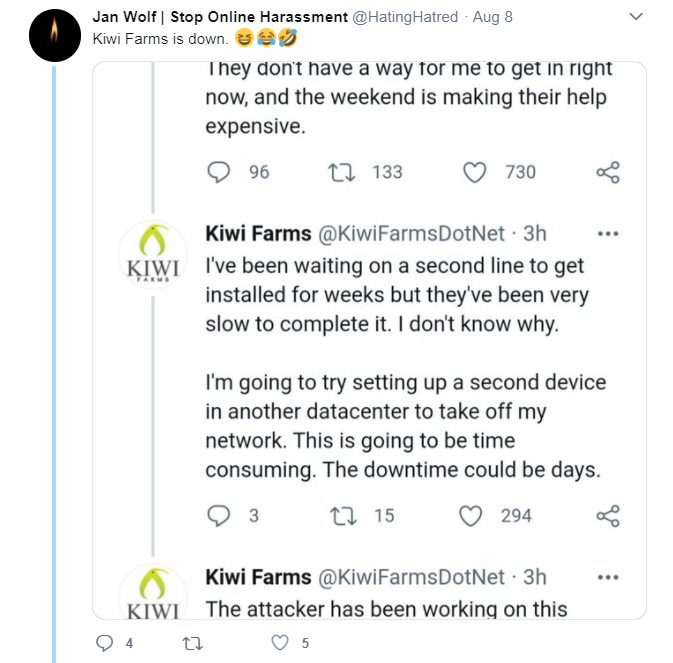Open three-dot menu on second-line tweet
The height and width of the screenshot is (663, 673).
[x=607, y=235]
